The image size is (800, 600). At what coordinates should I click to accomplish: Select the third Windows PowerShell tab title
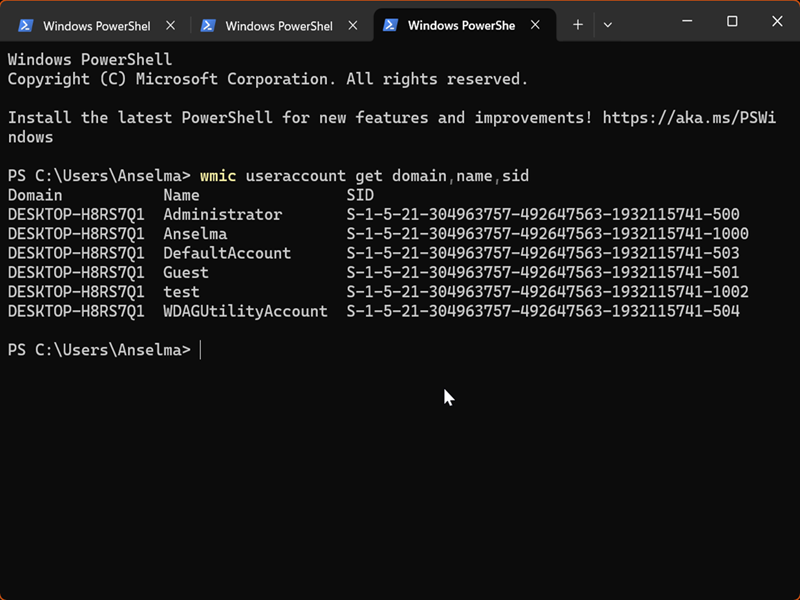pos(462,26)
